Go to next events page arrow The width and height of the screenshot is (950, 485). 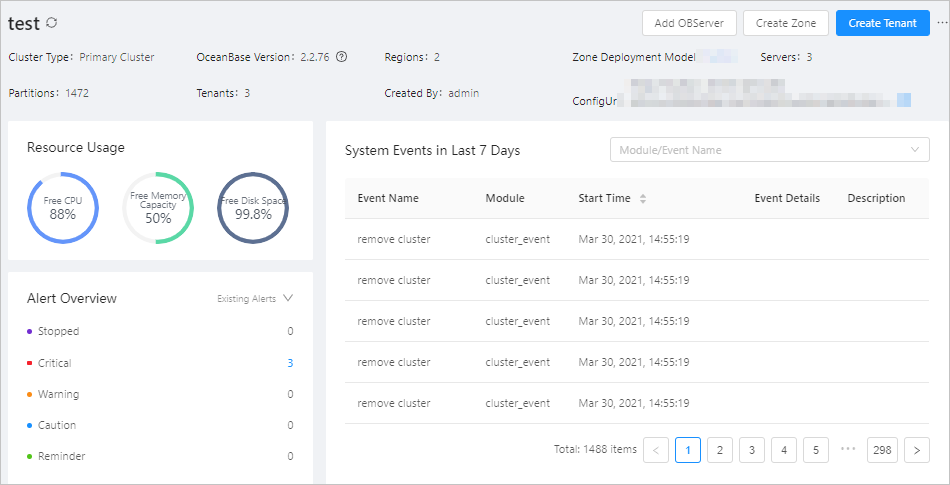point(917,450)
